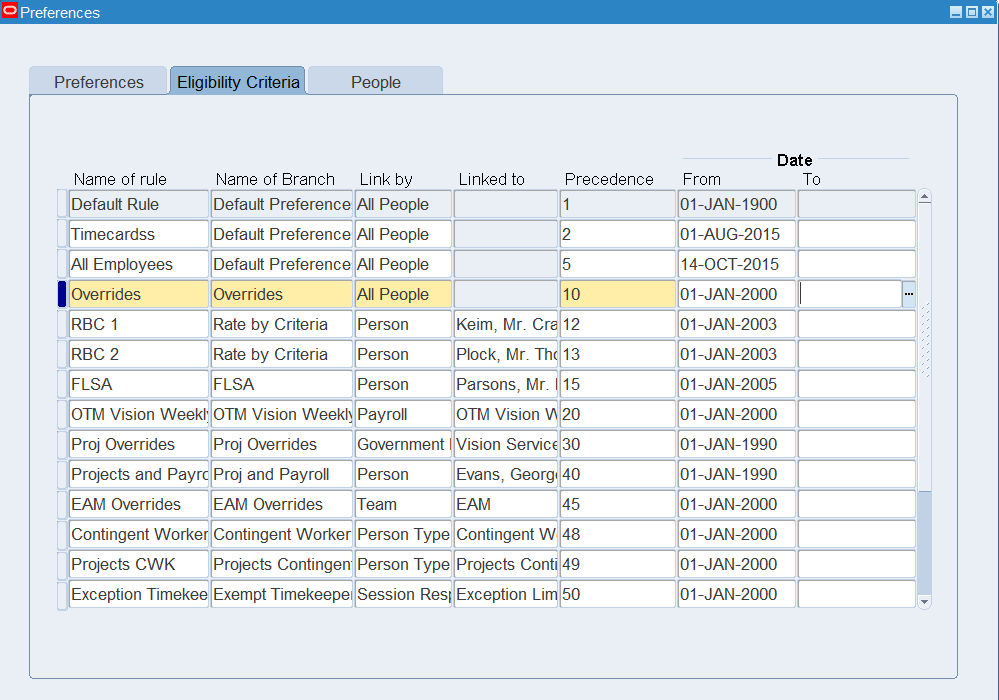999x700 pixels.
Task: Click the From date 01-JAN-1900
Action: (x=737, y=204)
